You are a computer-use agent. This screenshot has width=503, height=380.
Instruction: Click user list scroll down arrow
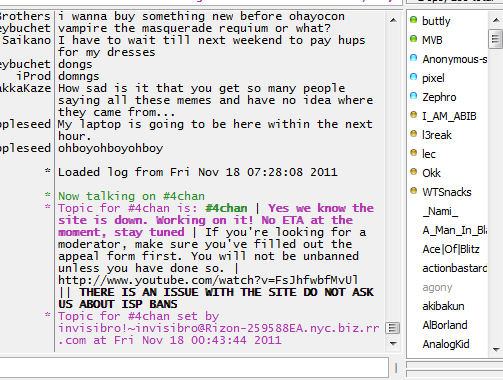pos(496,349)
